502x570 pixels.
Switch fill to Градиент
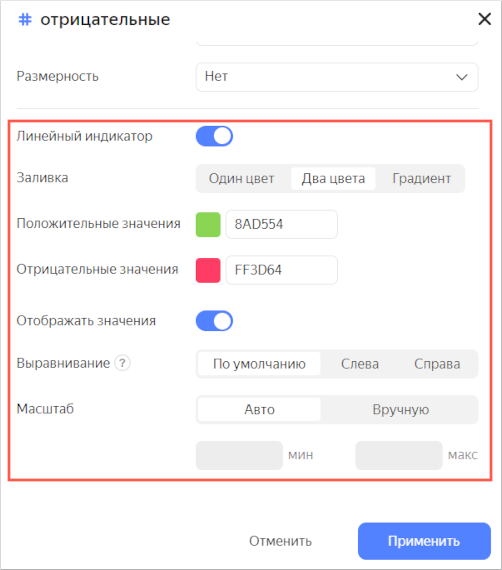(422, 178)
